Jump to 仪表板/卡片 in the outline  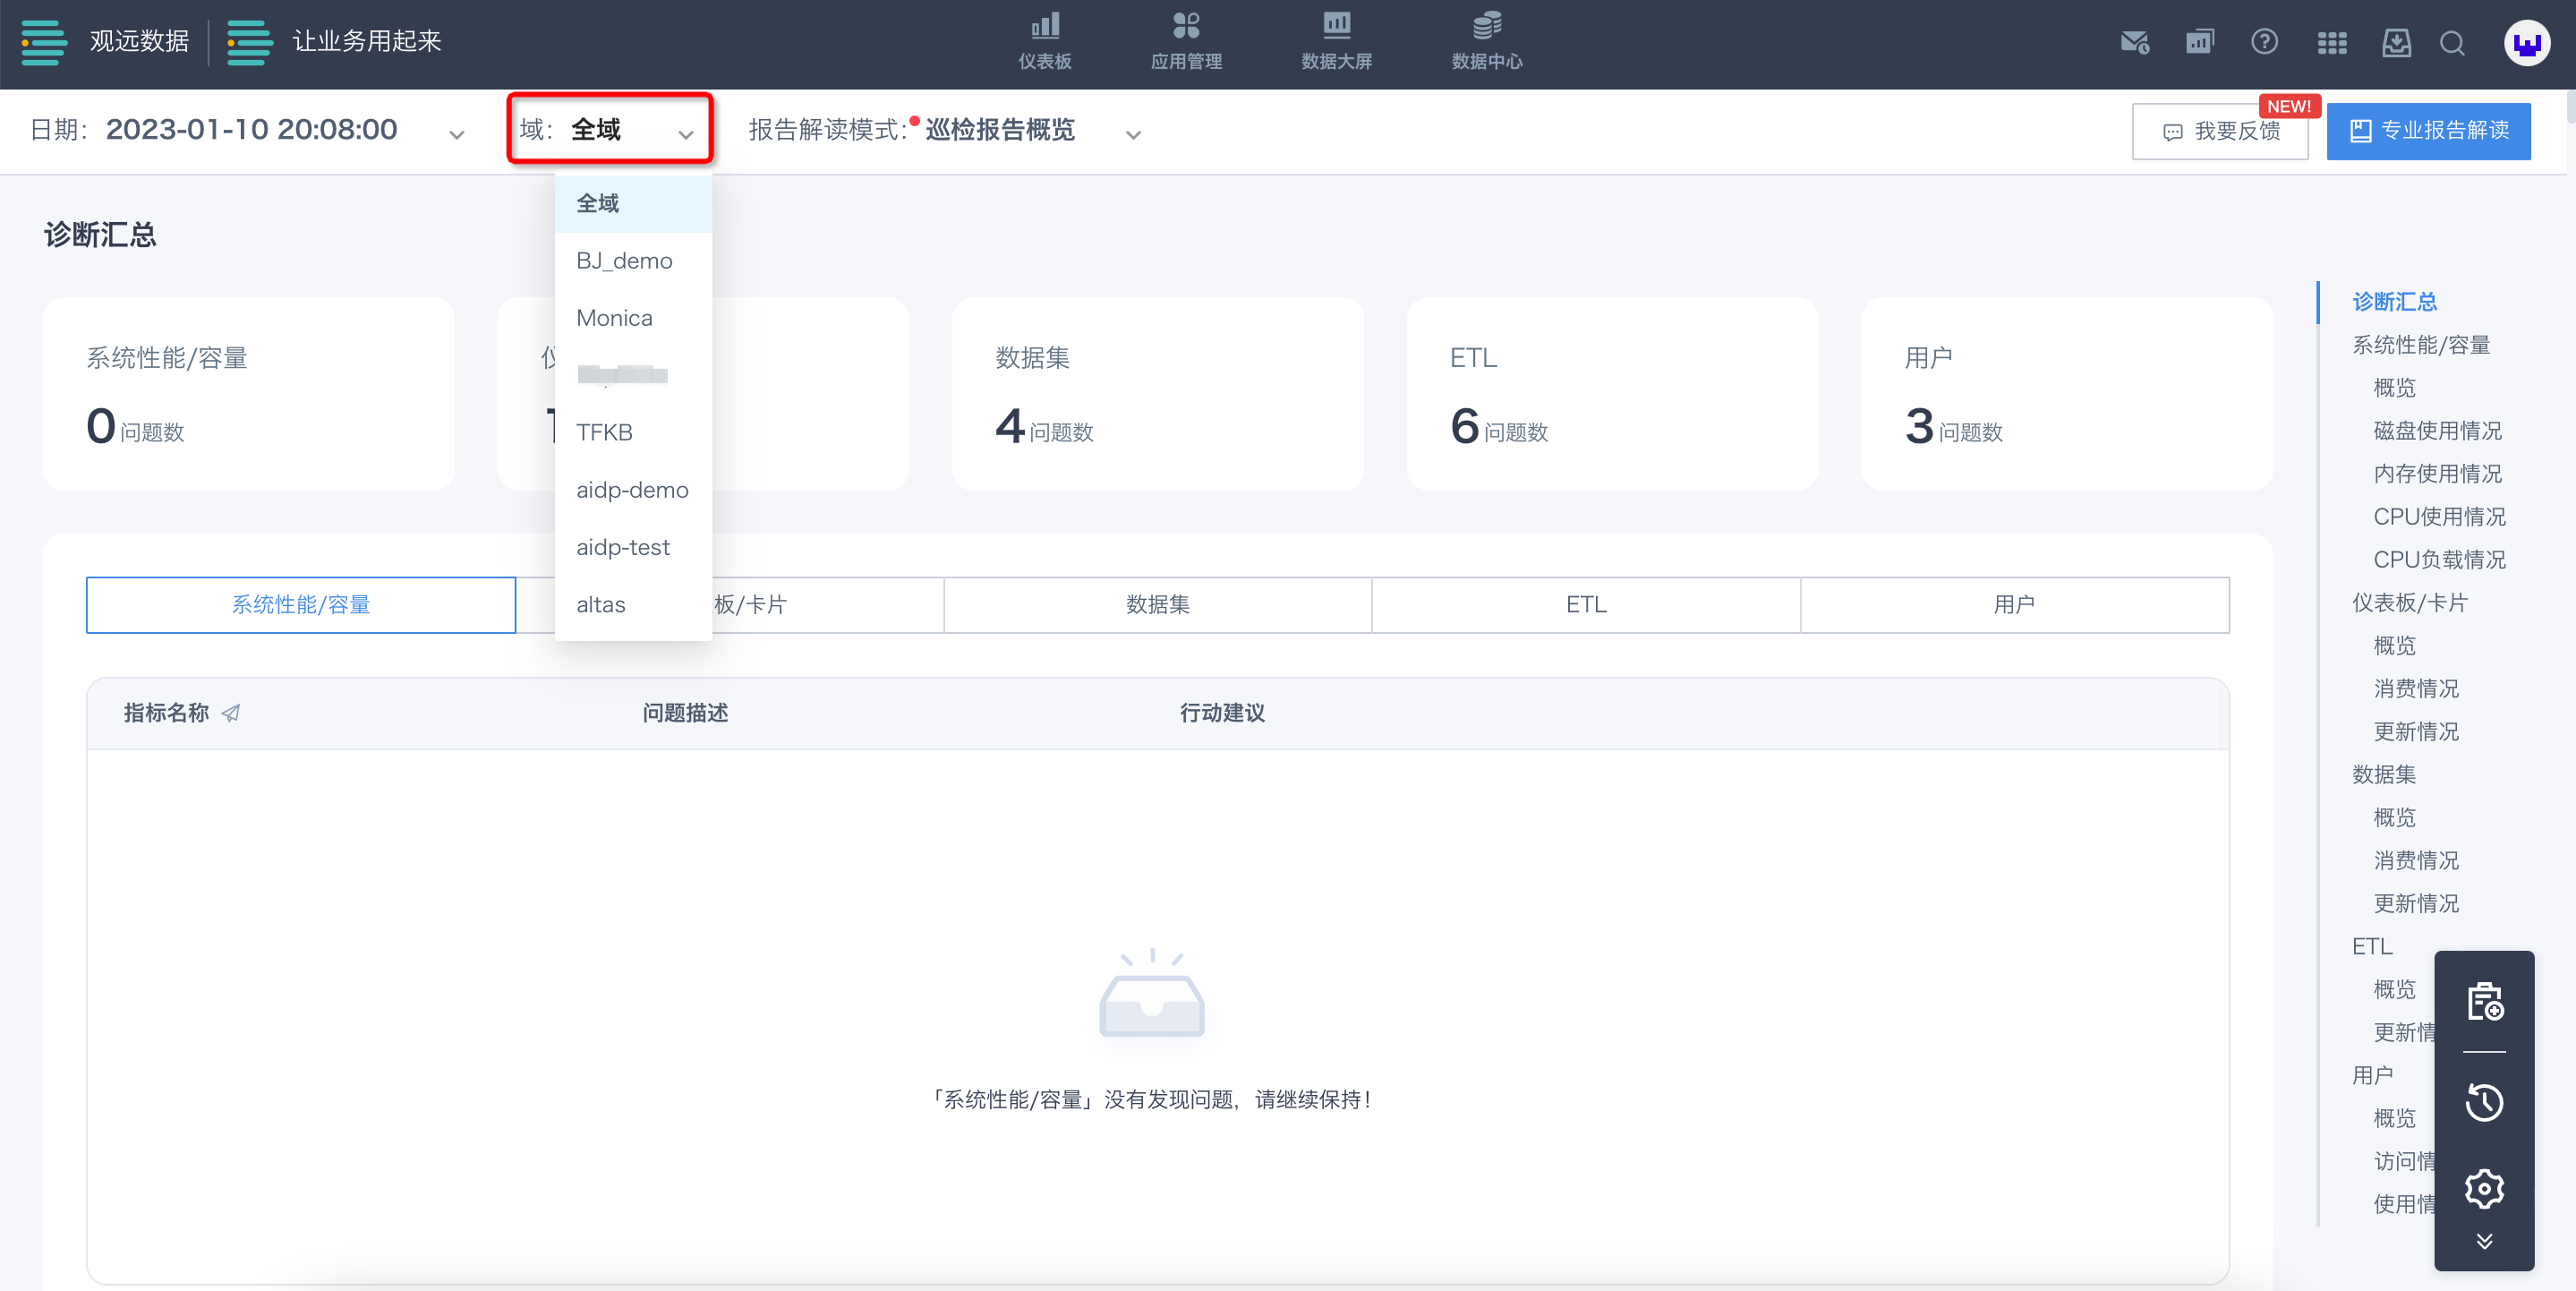click(2409, 603)
